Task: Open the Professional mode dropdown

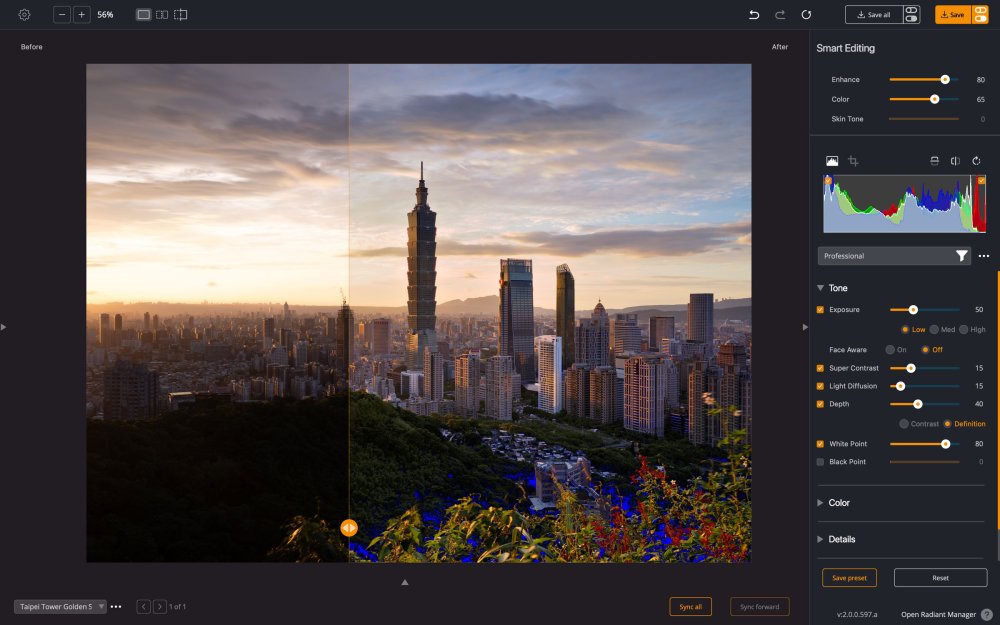Action: (894, 256)
